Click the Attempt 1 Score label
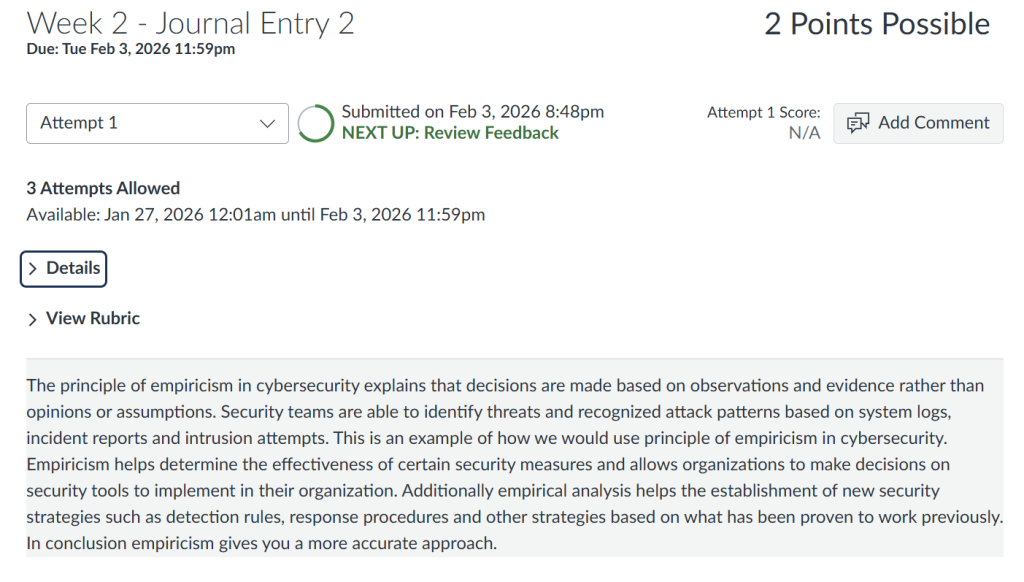1024x582 pixels. [x=763, y=113]
